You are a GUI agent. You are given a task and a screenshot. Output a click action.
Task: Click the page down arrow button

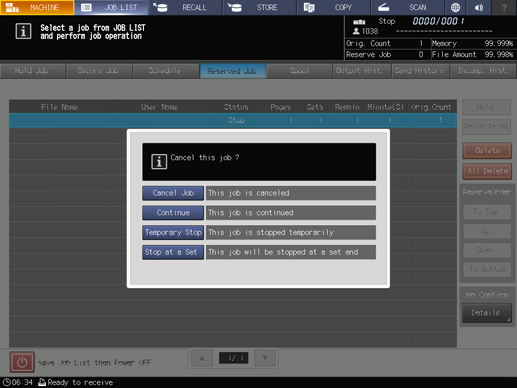[x=265, y=358]
